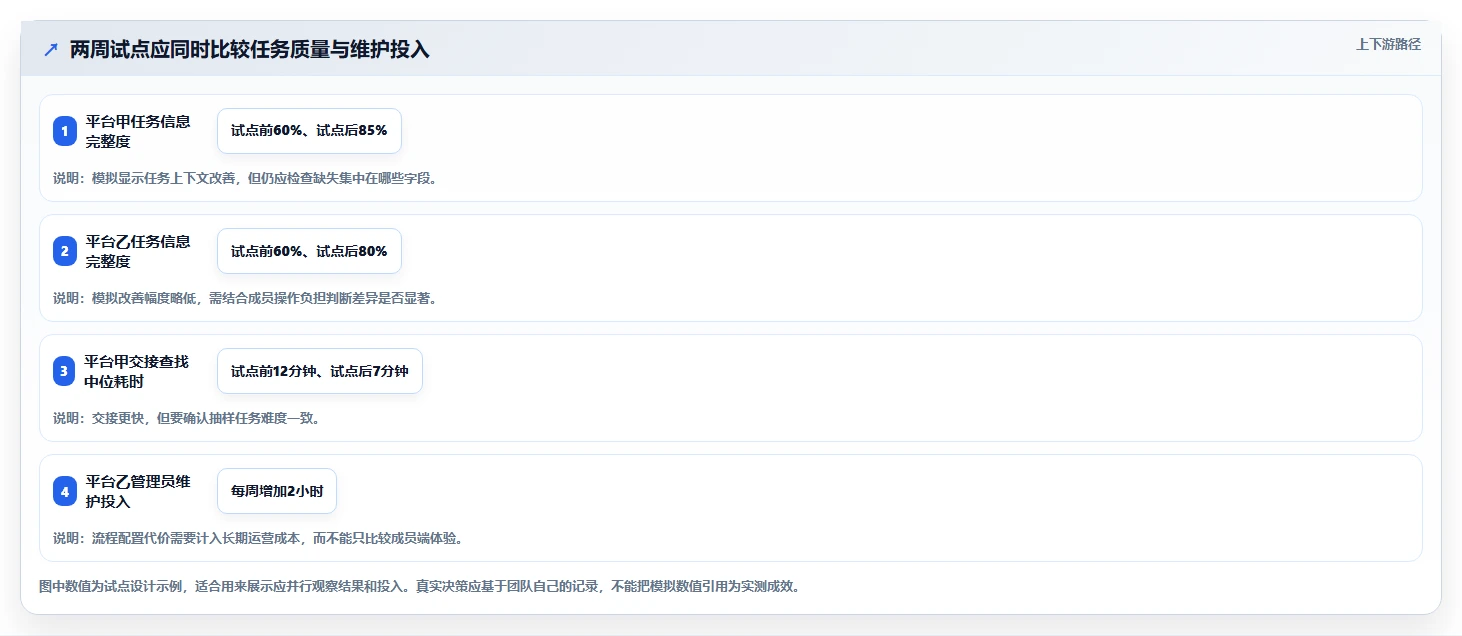Select step badge number 3
This screenshot has width=1462, height=636.
pyautogui.click(x=65, y=371)
